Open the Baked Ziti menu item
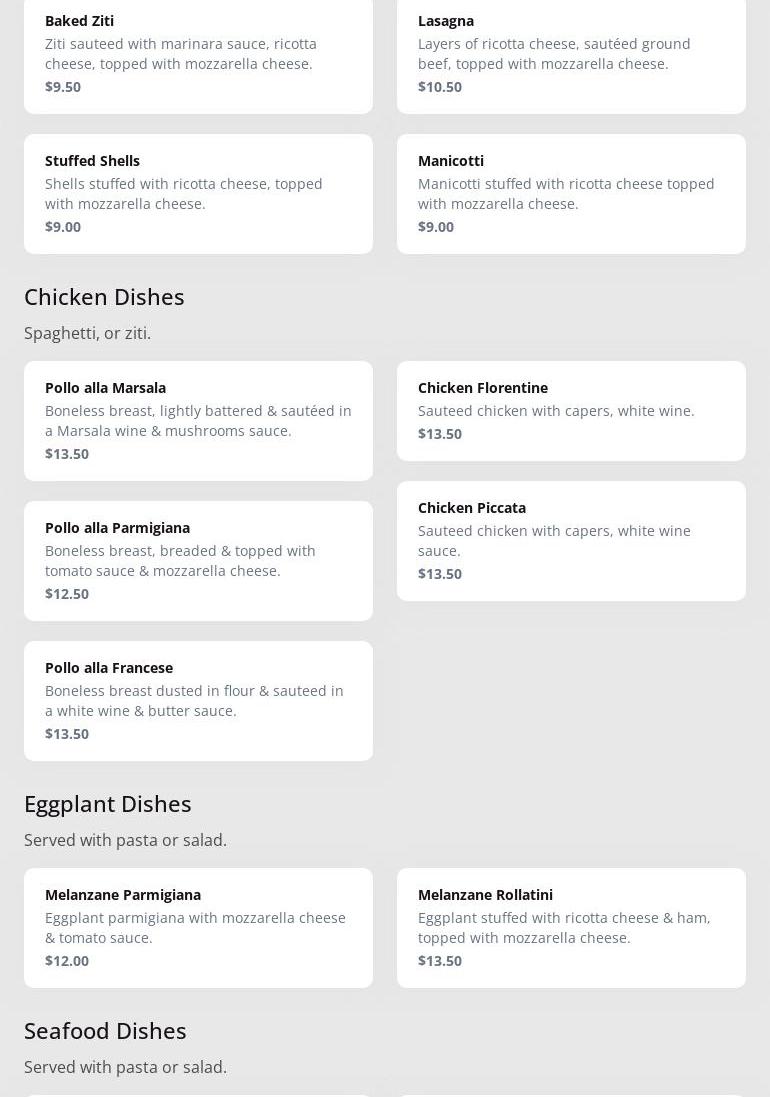This screenshot has height=1097, width=770. 198,53
